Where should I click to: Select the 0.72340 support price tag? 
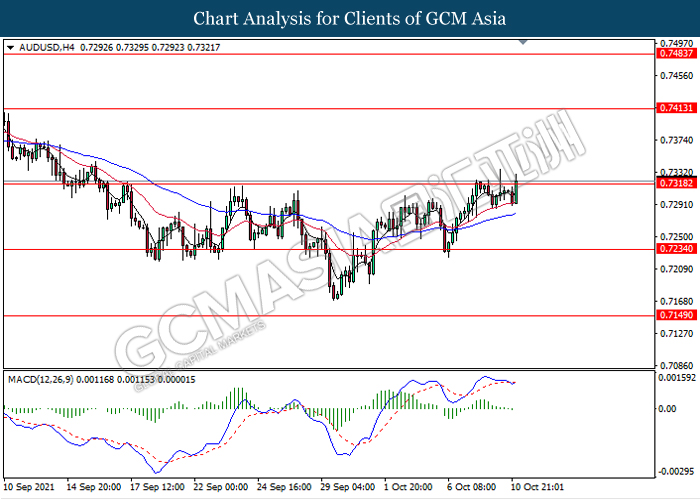coord(675,248)
